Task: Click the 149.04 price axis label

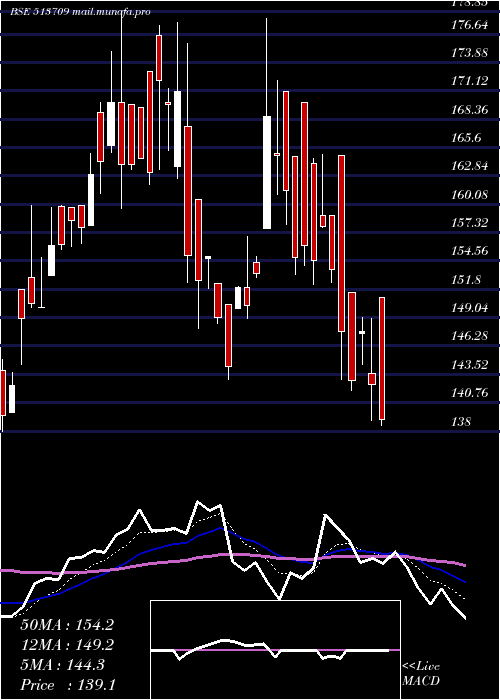Action: [x=469, y=308]
